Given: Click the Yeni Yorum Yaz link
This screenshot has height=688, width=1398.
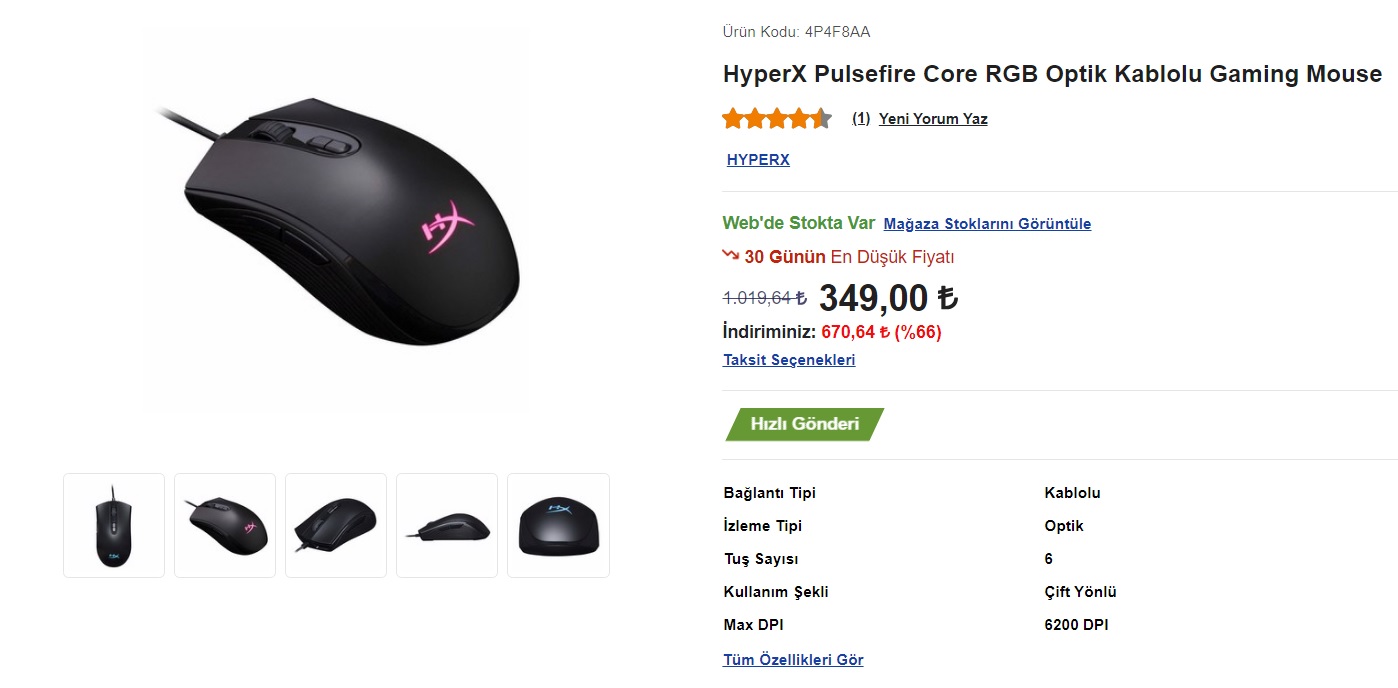Looking at the screenshot, I should 933,119.
